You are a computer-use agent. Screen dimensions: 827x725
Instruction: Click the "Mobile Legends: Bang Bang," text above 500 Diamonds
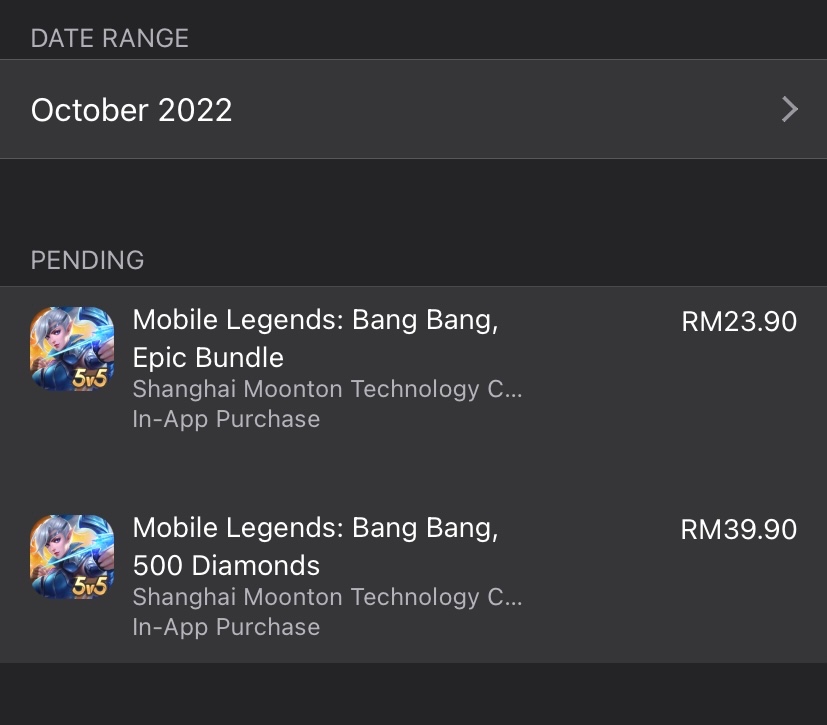point(315,528)
